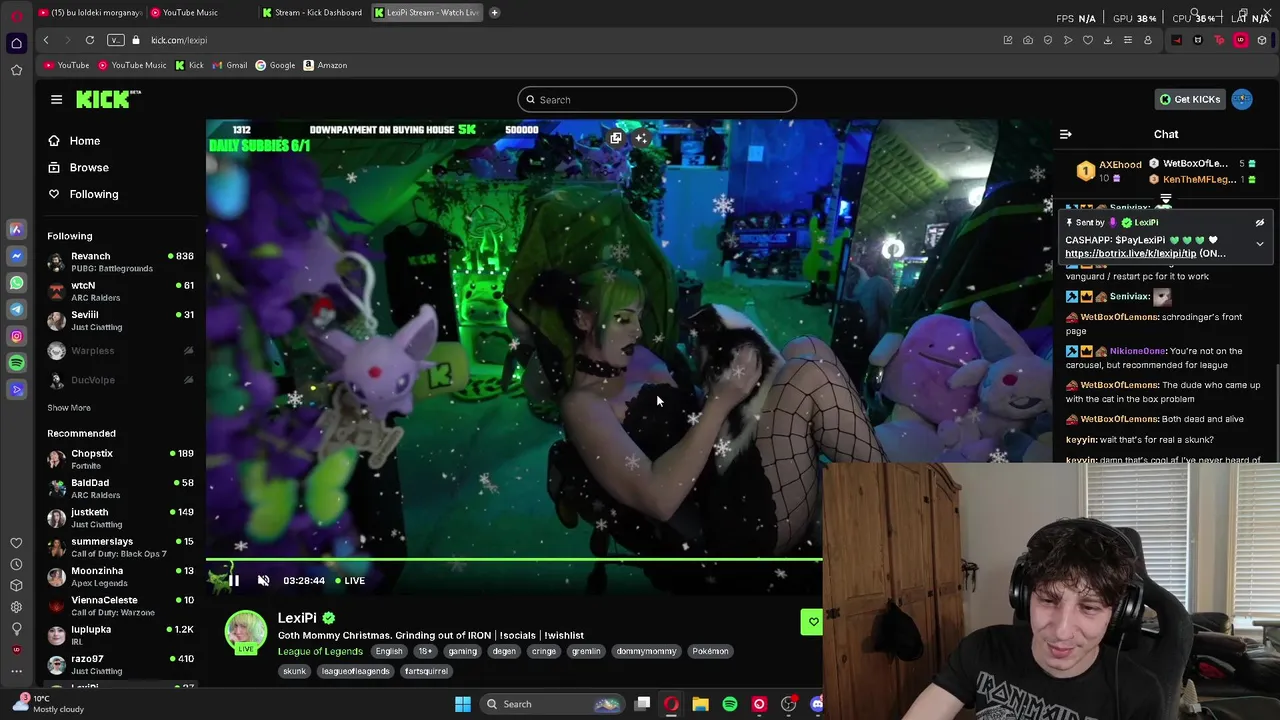Open WhatsApp in the browser sidebar
The image size is (1280, 720).
click(x=16, y=283)
